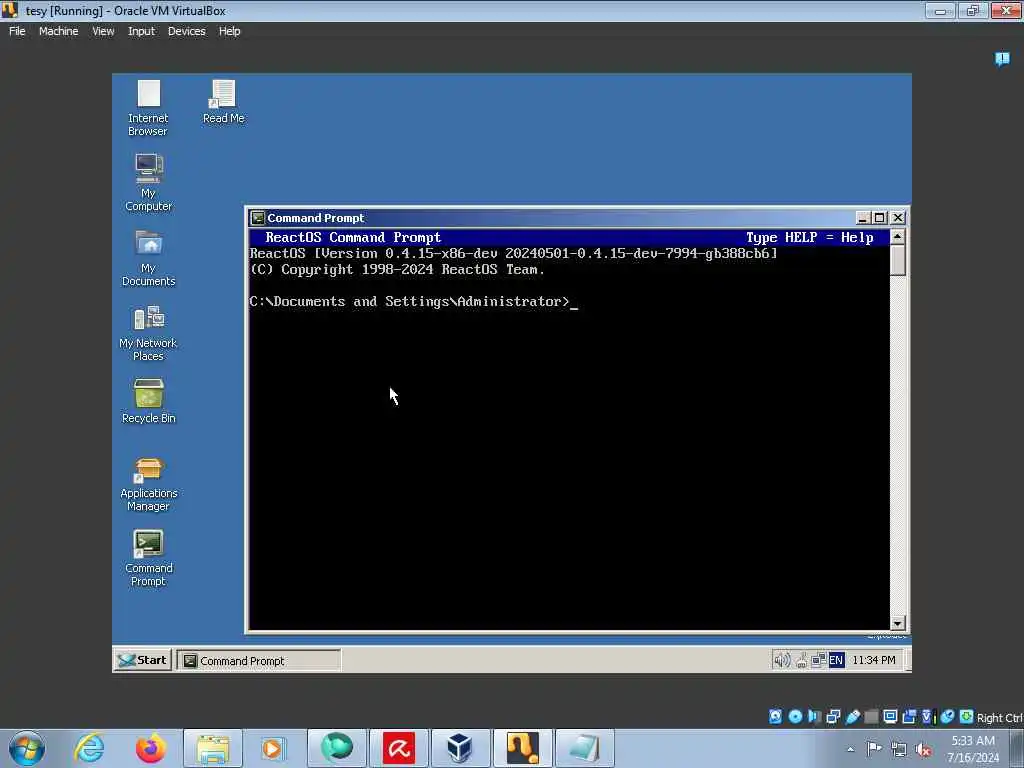Open Firefox from Windows taskbar
This screenshot has width=1024, height=768.
click(x=150, y=748)
